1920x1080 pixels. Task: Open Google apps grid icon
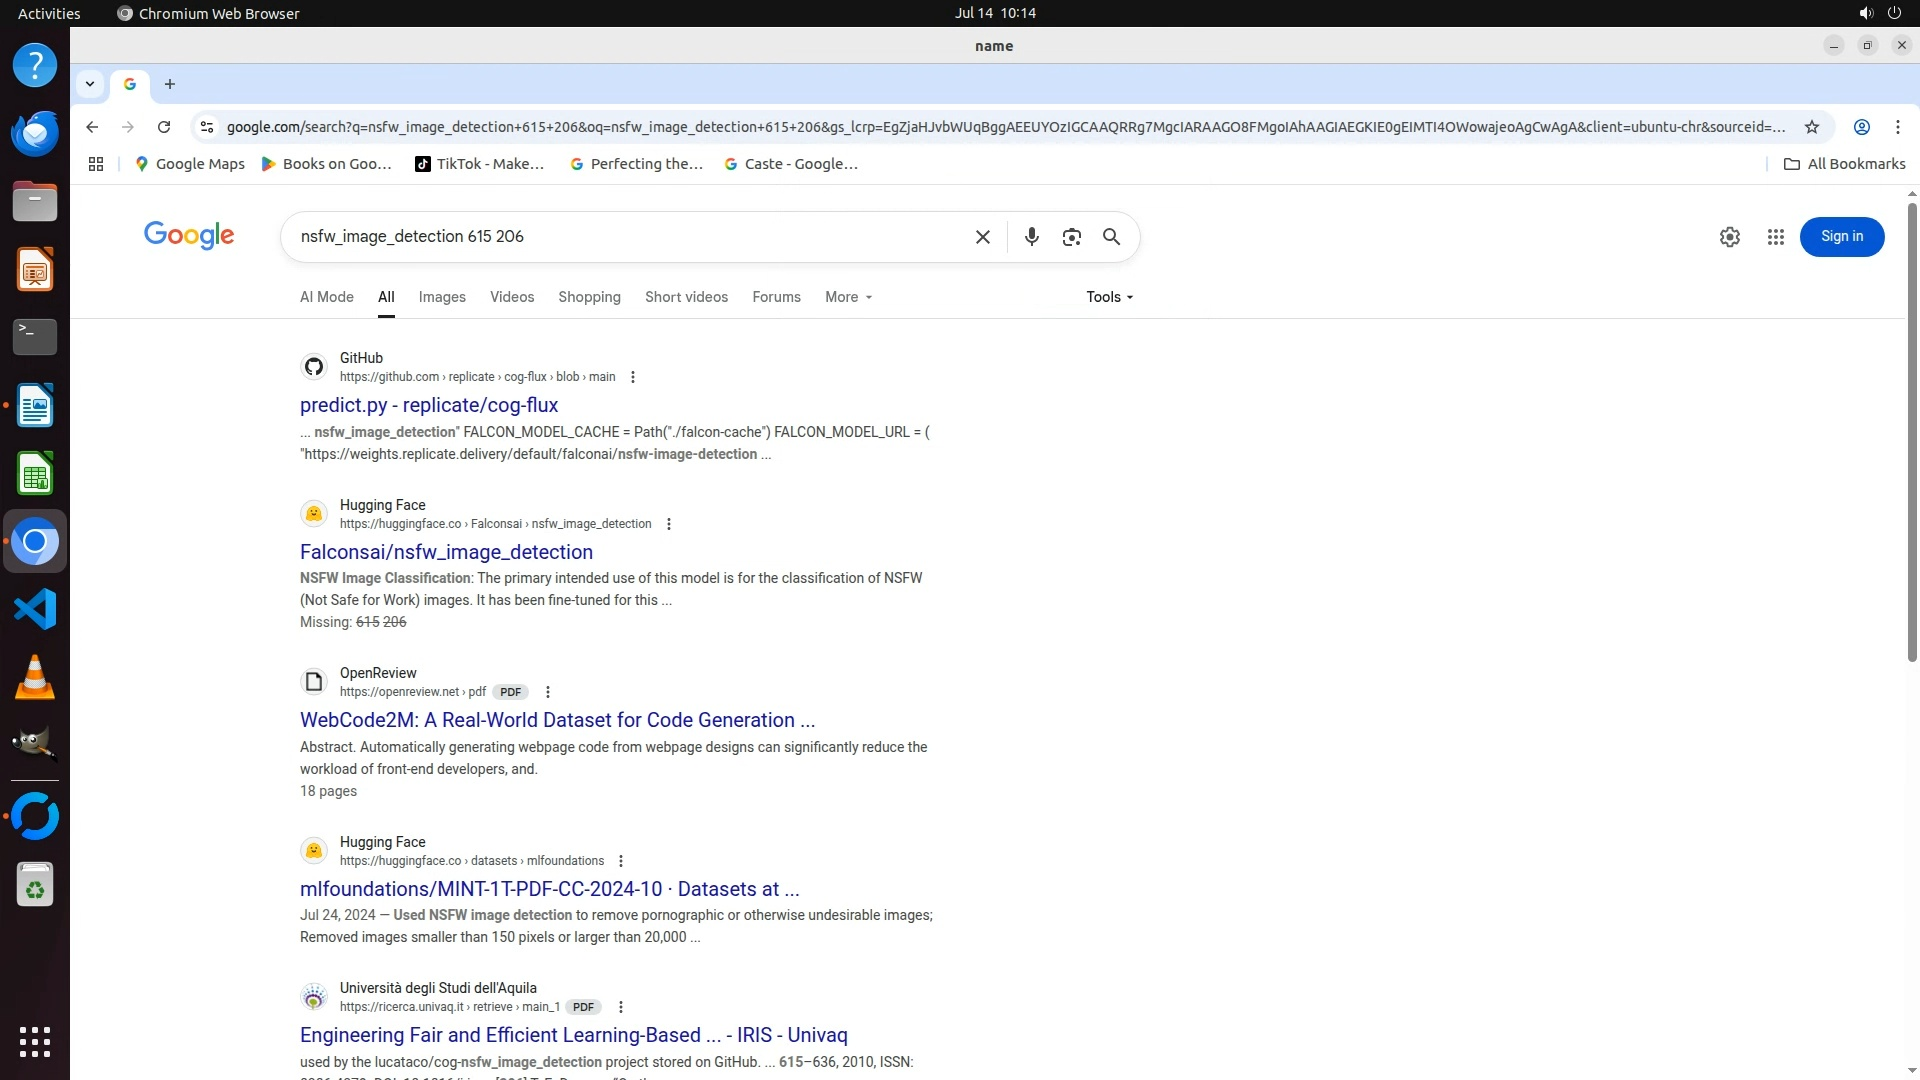1775,237
